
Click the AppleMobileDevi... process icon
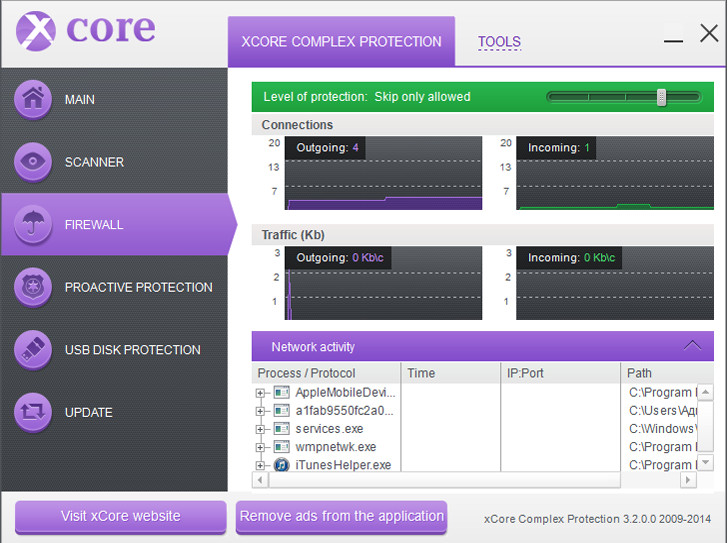(x=281, y=393)
